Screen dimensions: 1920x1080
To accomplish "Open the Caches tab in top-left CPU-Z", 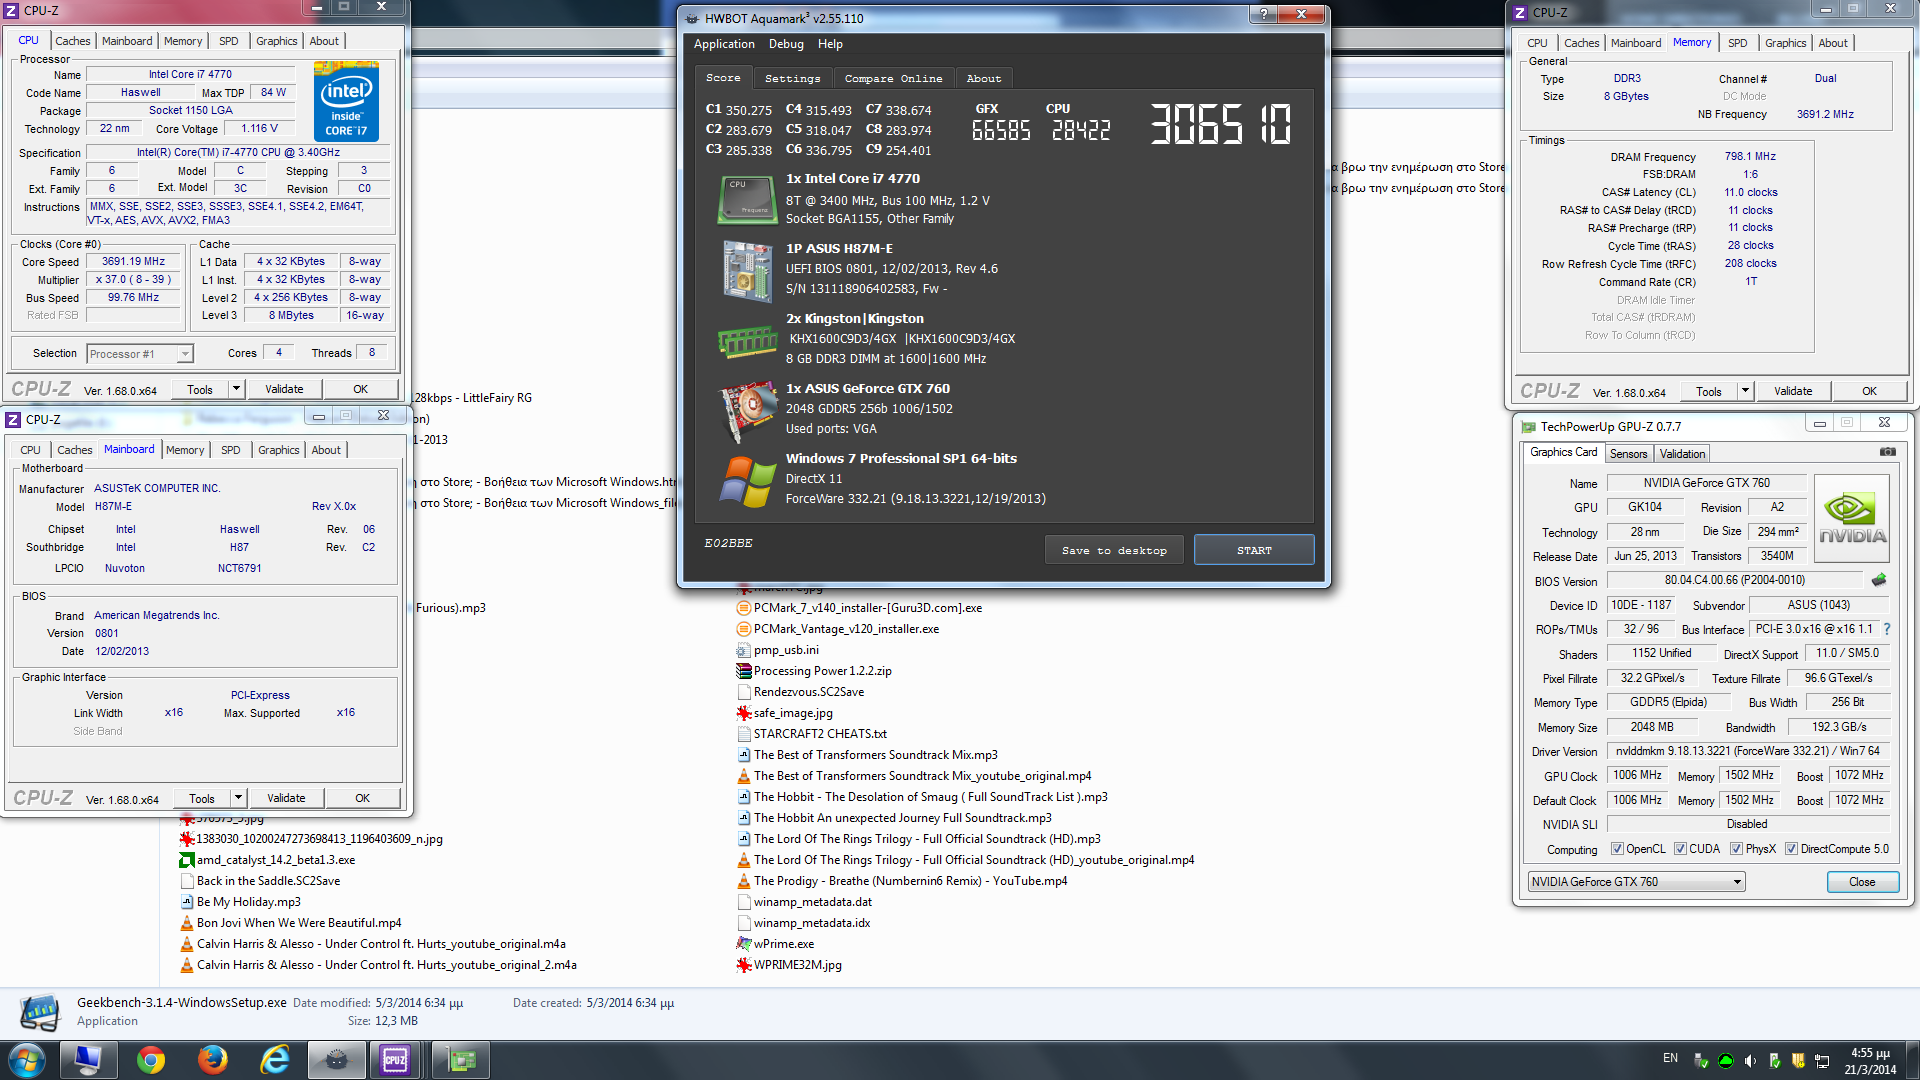I will 72,41.
